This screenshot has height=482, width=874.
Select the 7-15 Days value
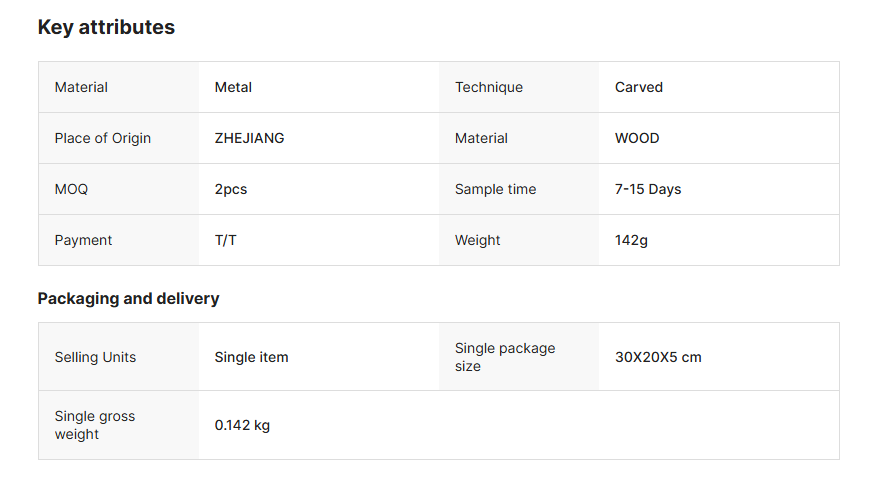648,189
